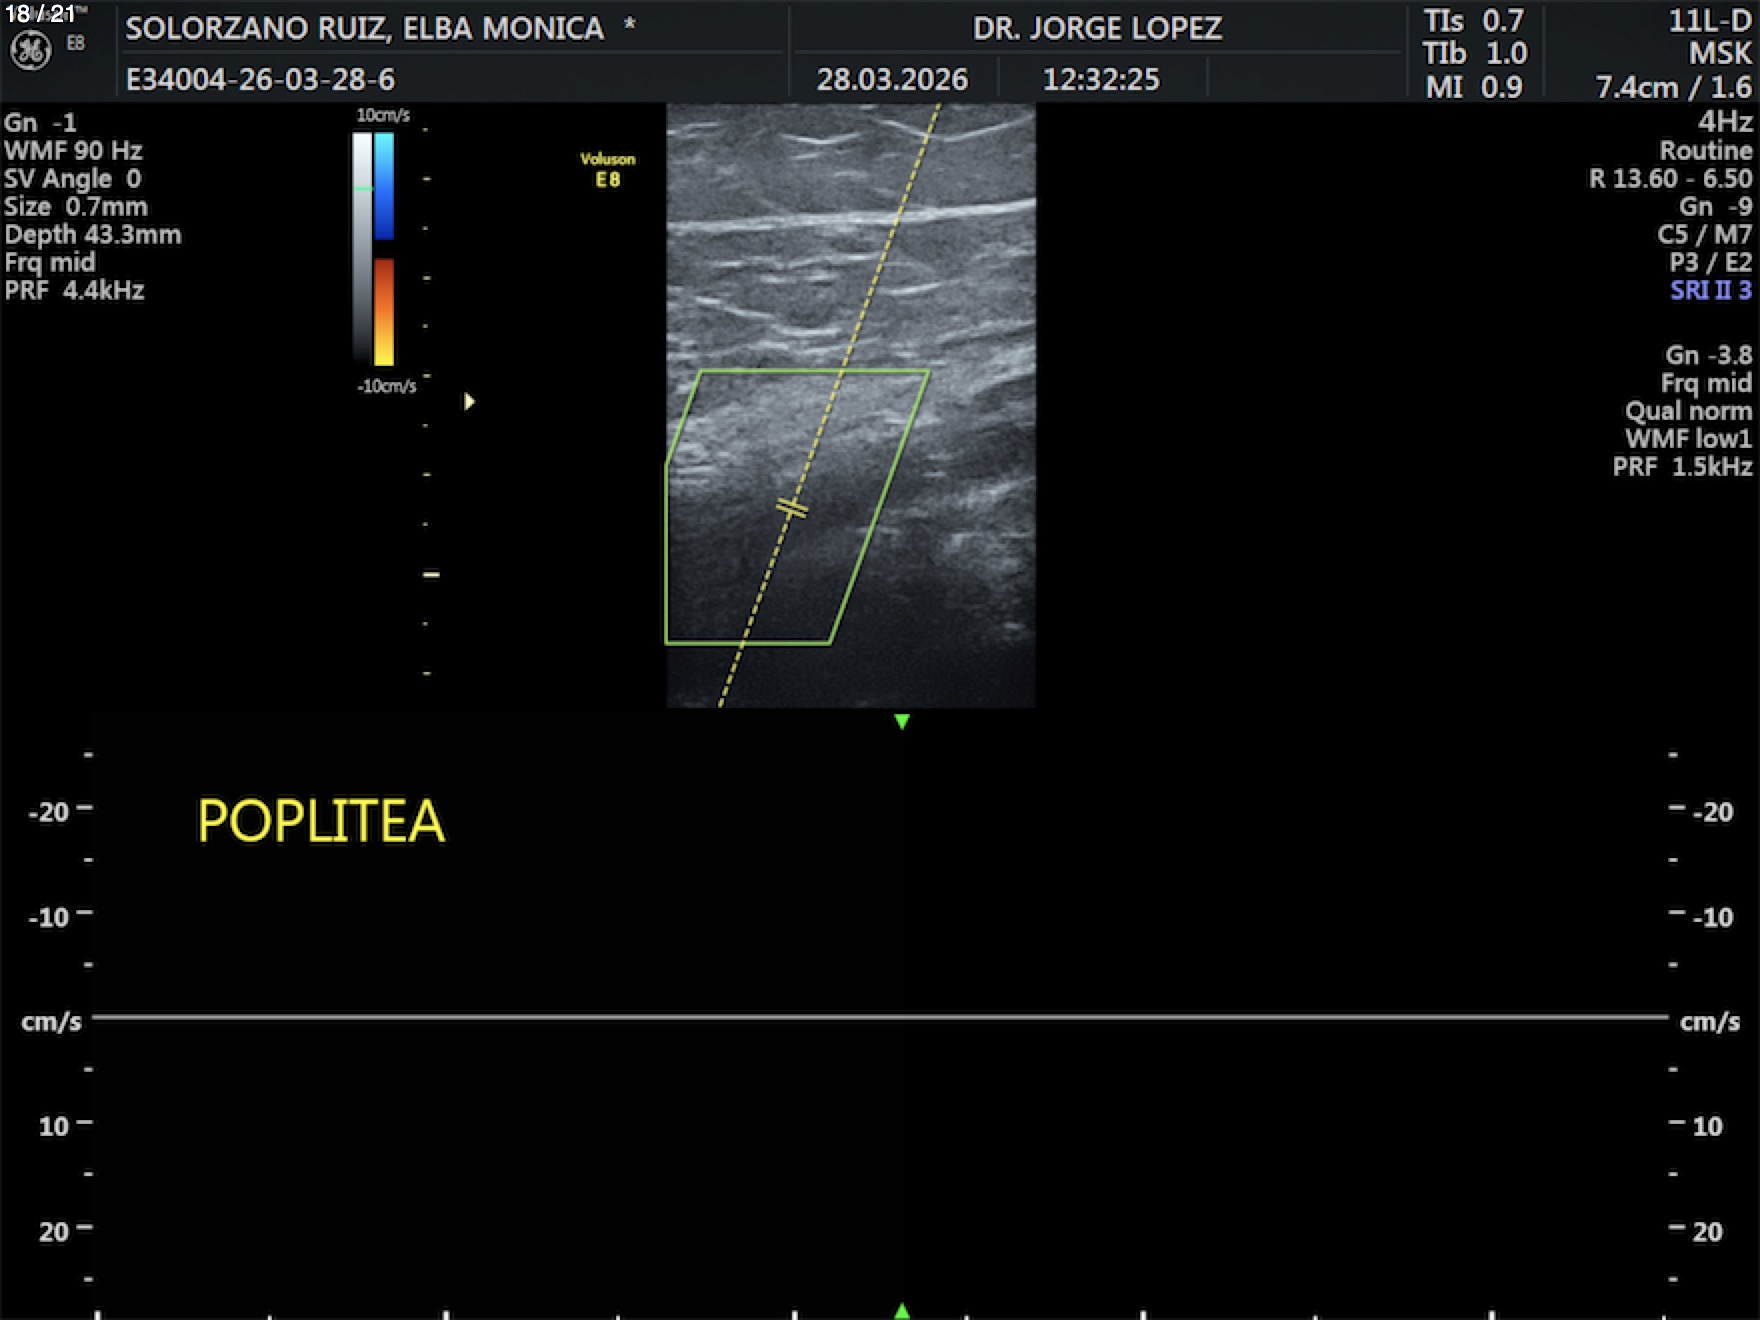Viewport: 1760px width, 1320px height.
Task: Select the Doppler sample volume gate
Action: [792, 508]
